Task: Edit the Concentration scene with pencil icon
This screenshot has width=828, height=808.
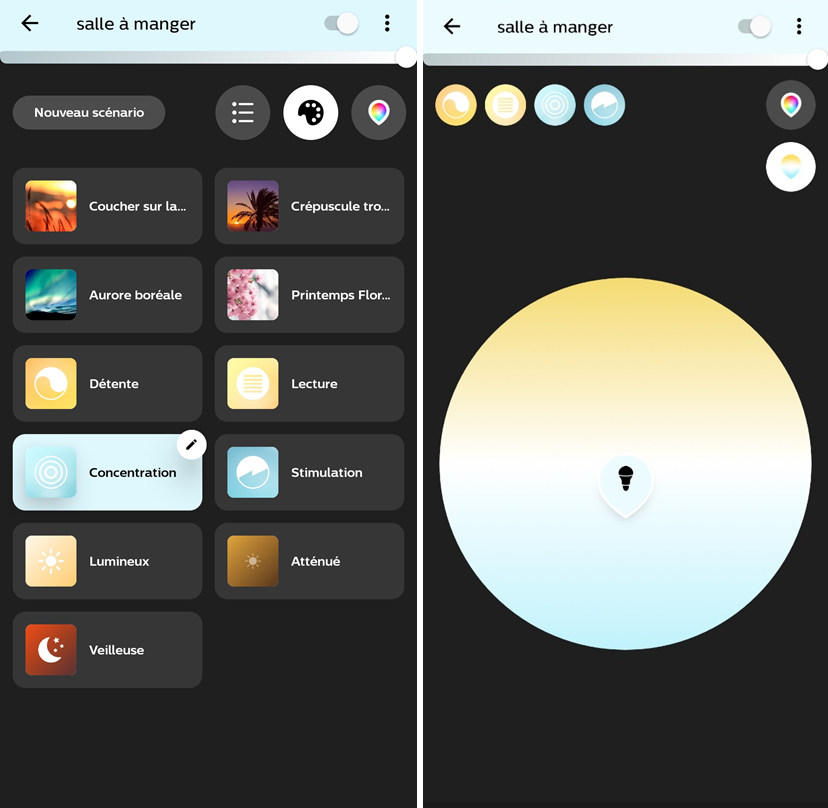Action: click(191, 445)
